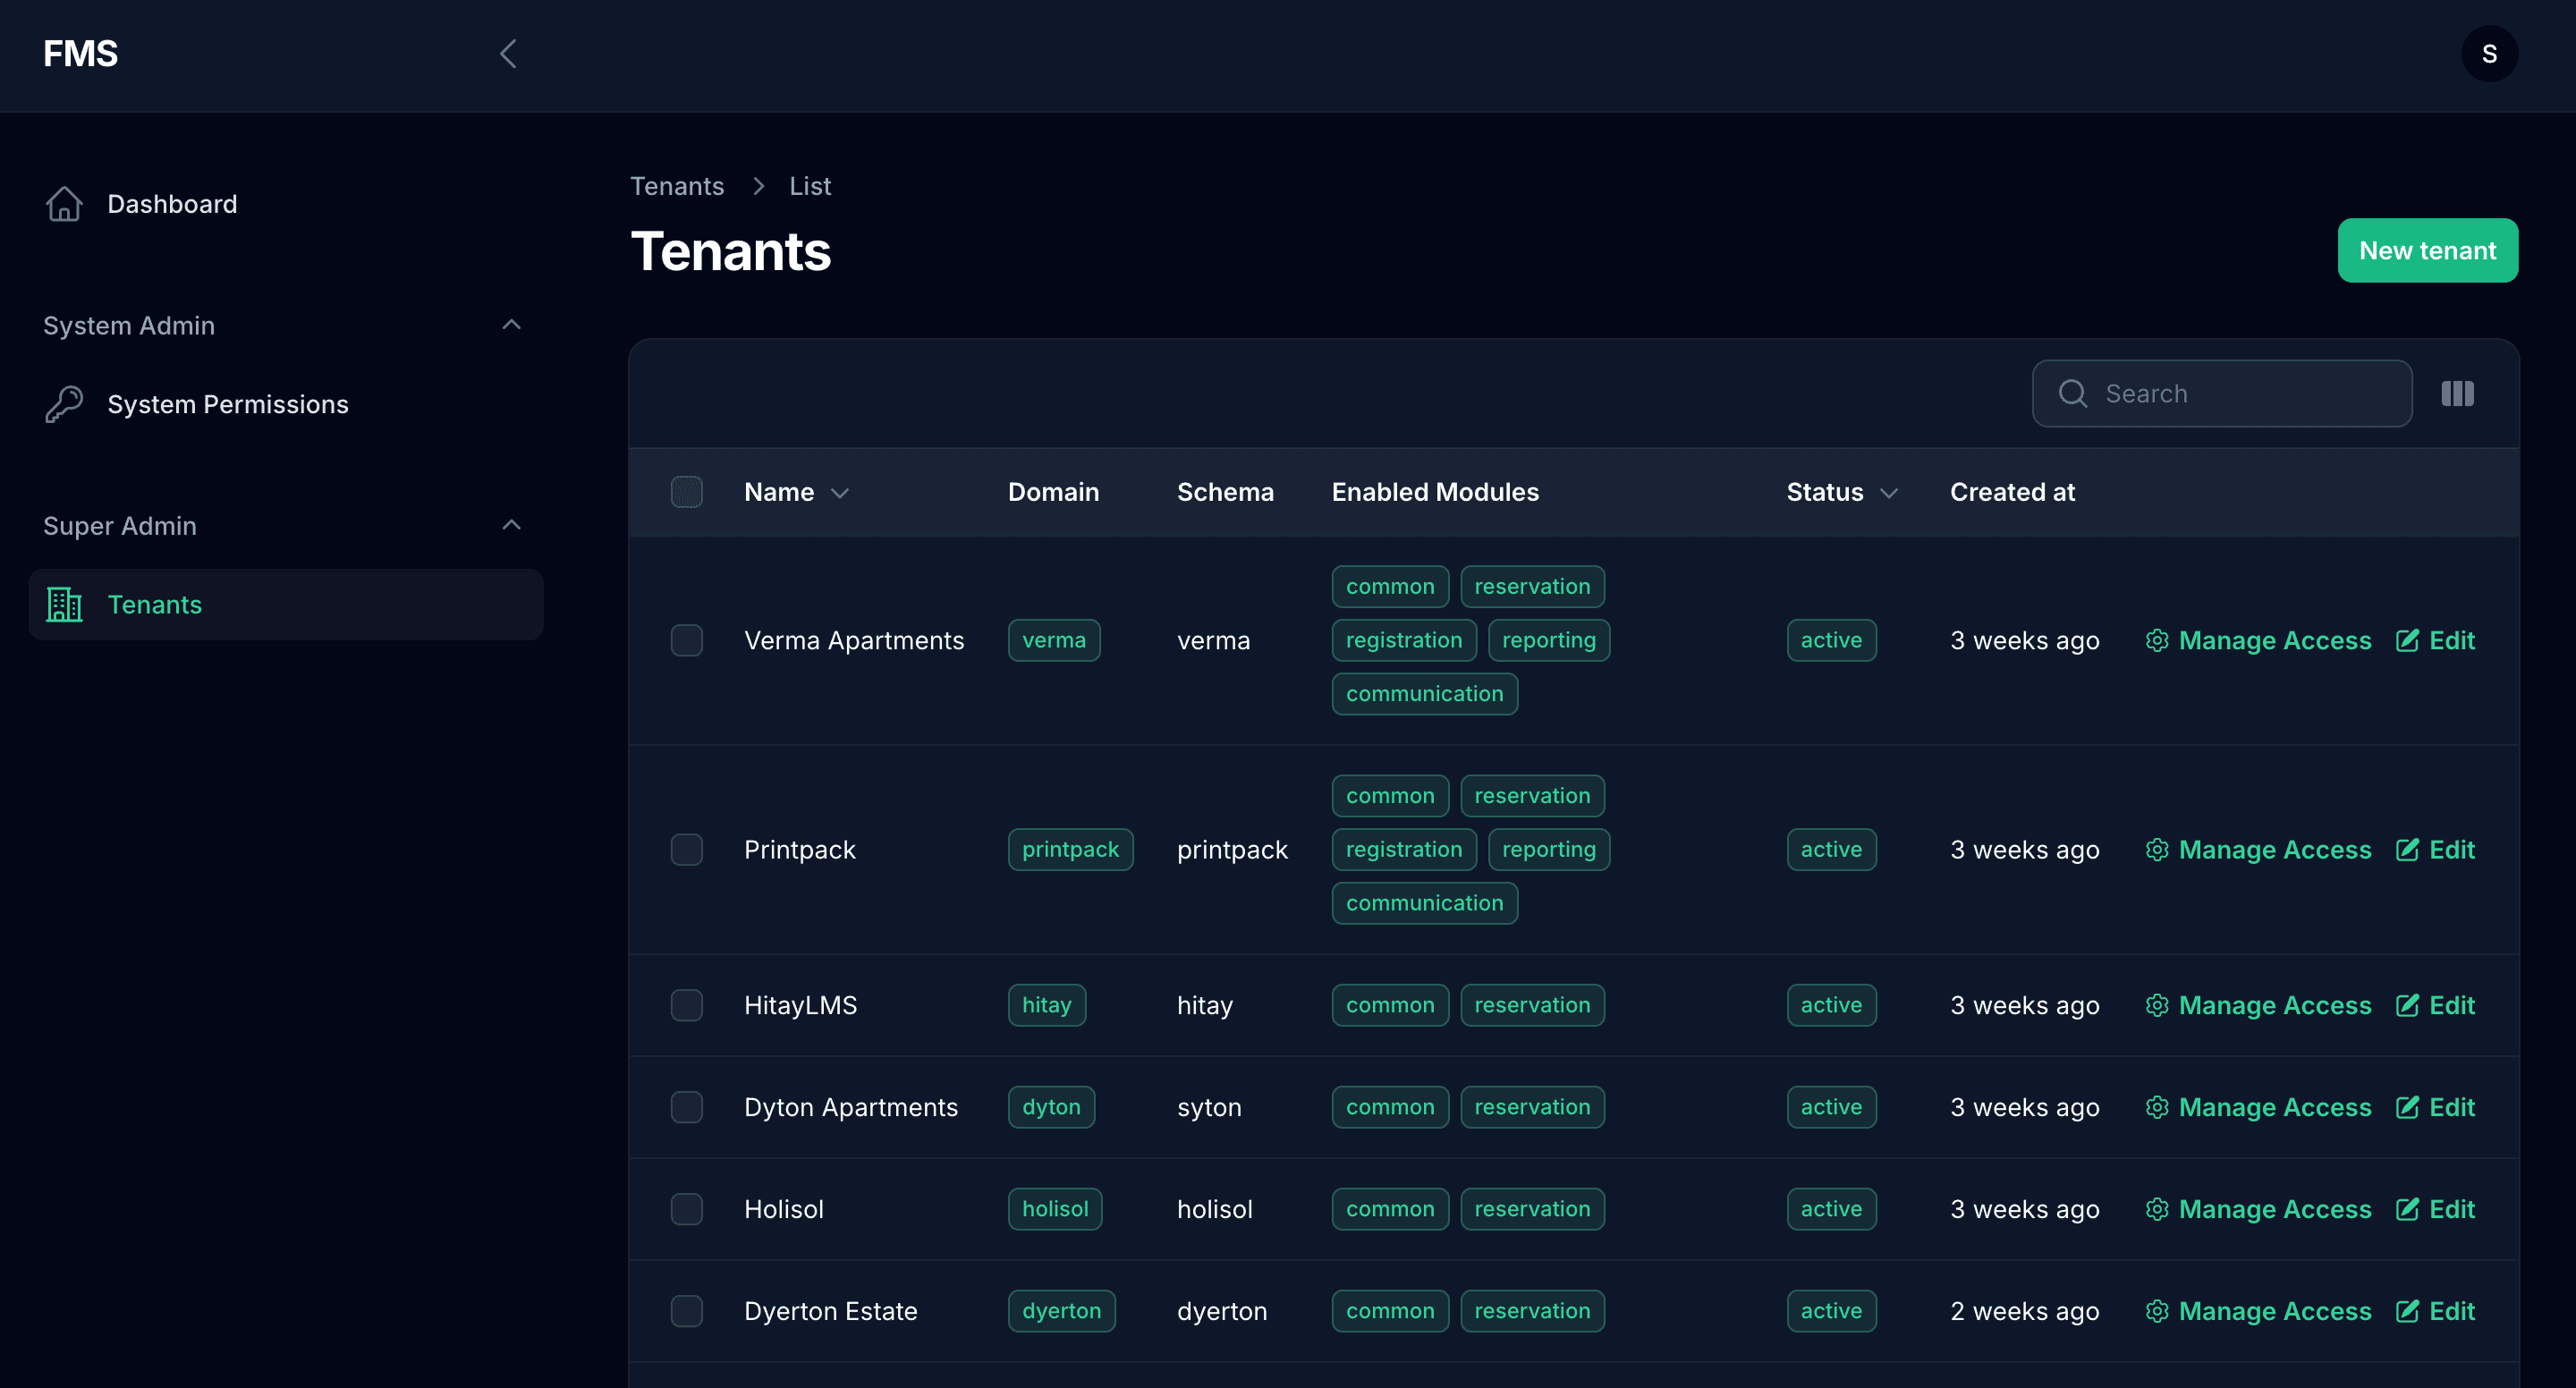Click the column layout icon right of search

pos(2457,393)
